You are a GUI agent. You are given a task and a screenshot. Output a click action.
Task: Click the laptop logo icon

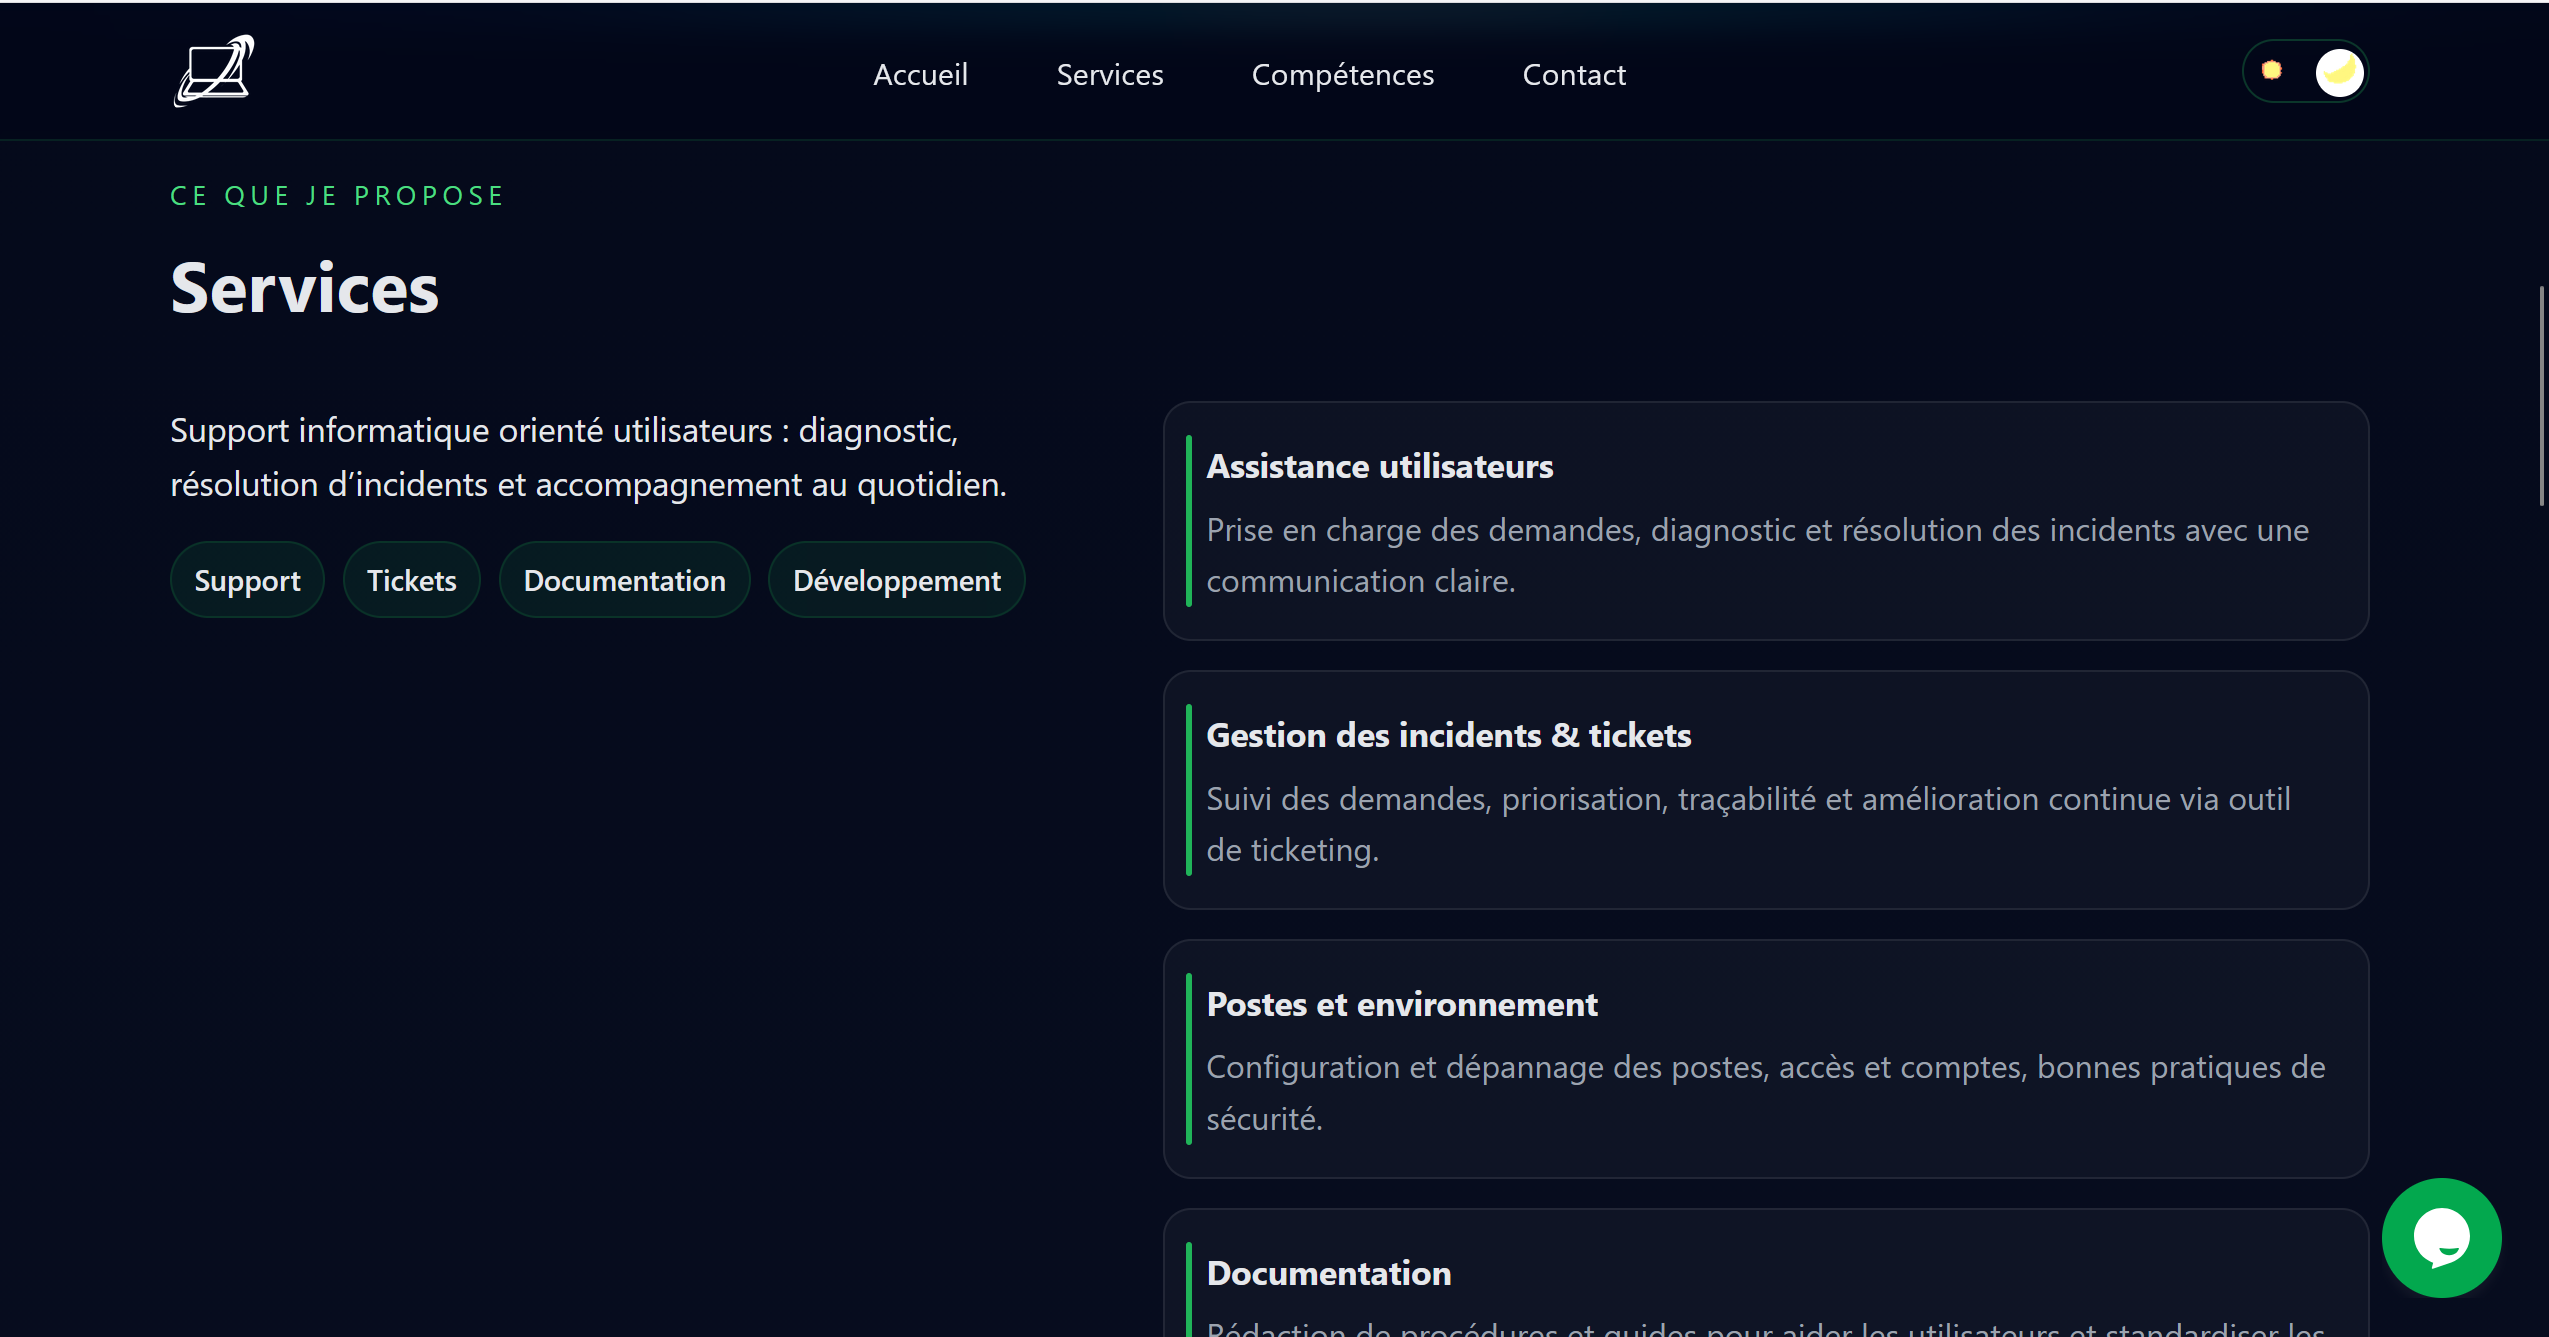(x=213, y=70)
